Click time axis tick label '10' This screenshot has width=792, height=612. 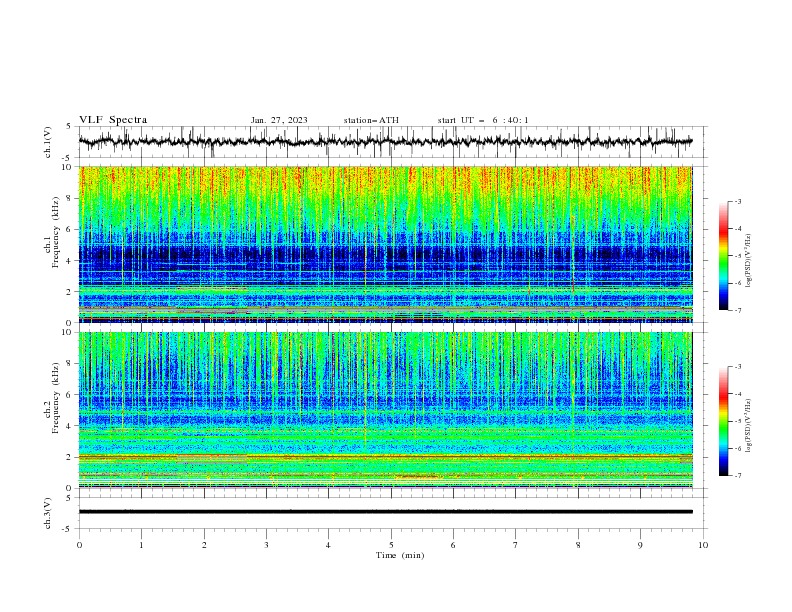coord(703,545)
